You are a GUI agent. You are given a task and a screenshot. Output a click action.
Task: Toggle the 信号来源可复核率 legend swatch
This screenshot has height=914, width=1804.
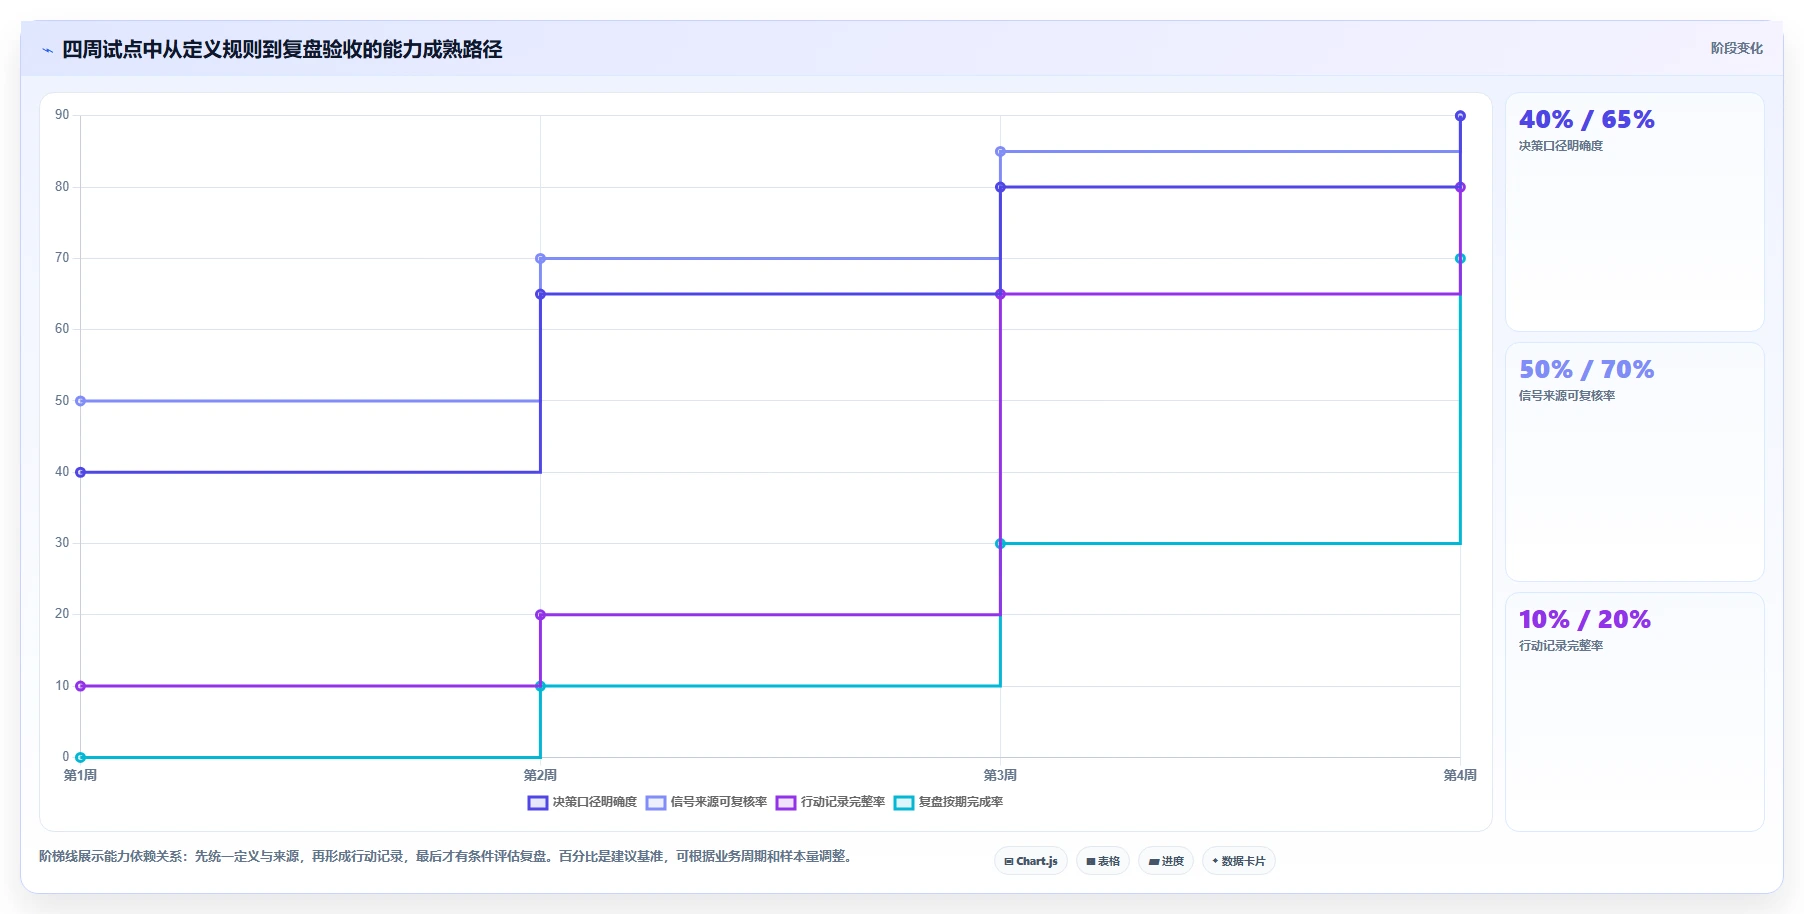click(x=656, y=803)
